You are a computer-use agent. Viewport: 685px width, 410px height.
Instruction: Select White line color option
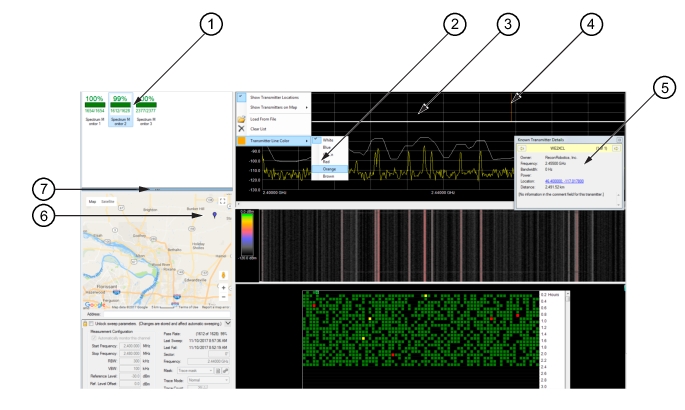(x=328, y=140)
